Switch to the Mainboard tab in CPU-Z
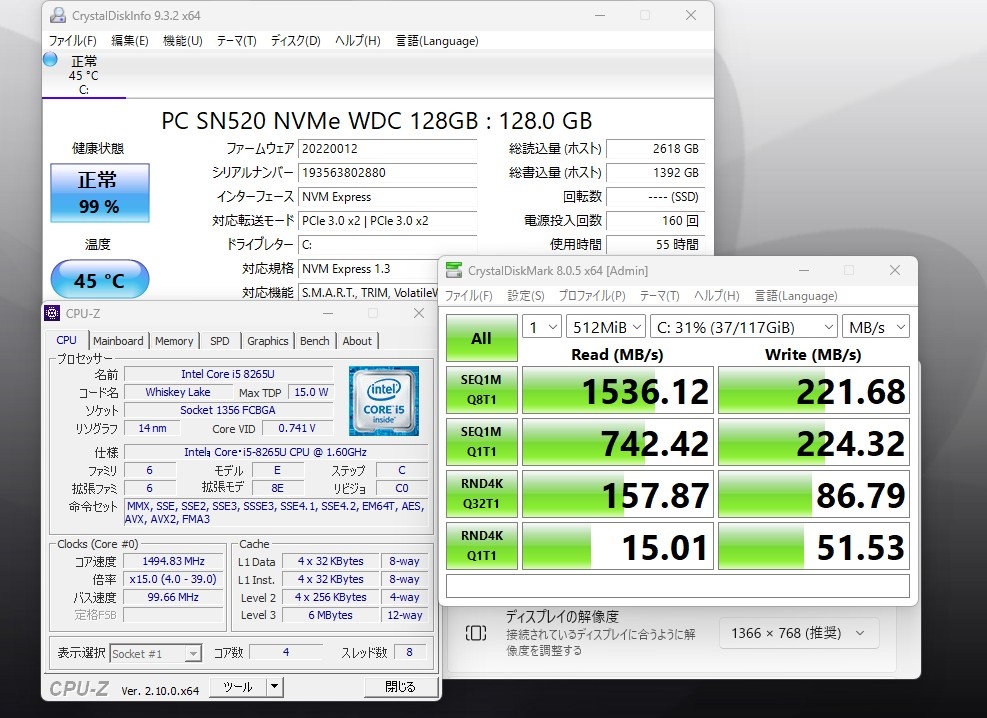The height and width of the screenshot is (718, 987). 118,341
